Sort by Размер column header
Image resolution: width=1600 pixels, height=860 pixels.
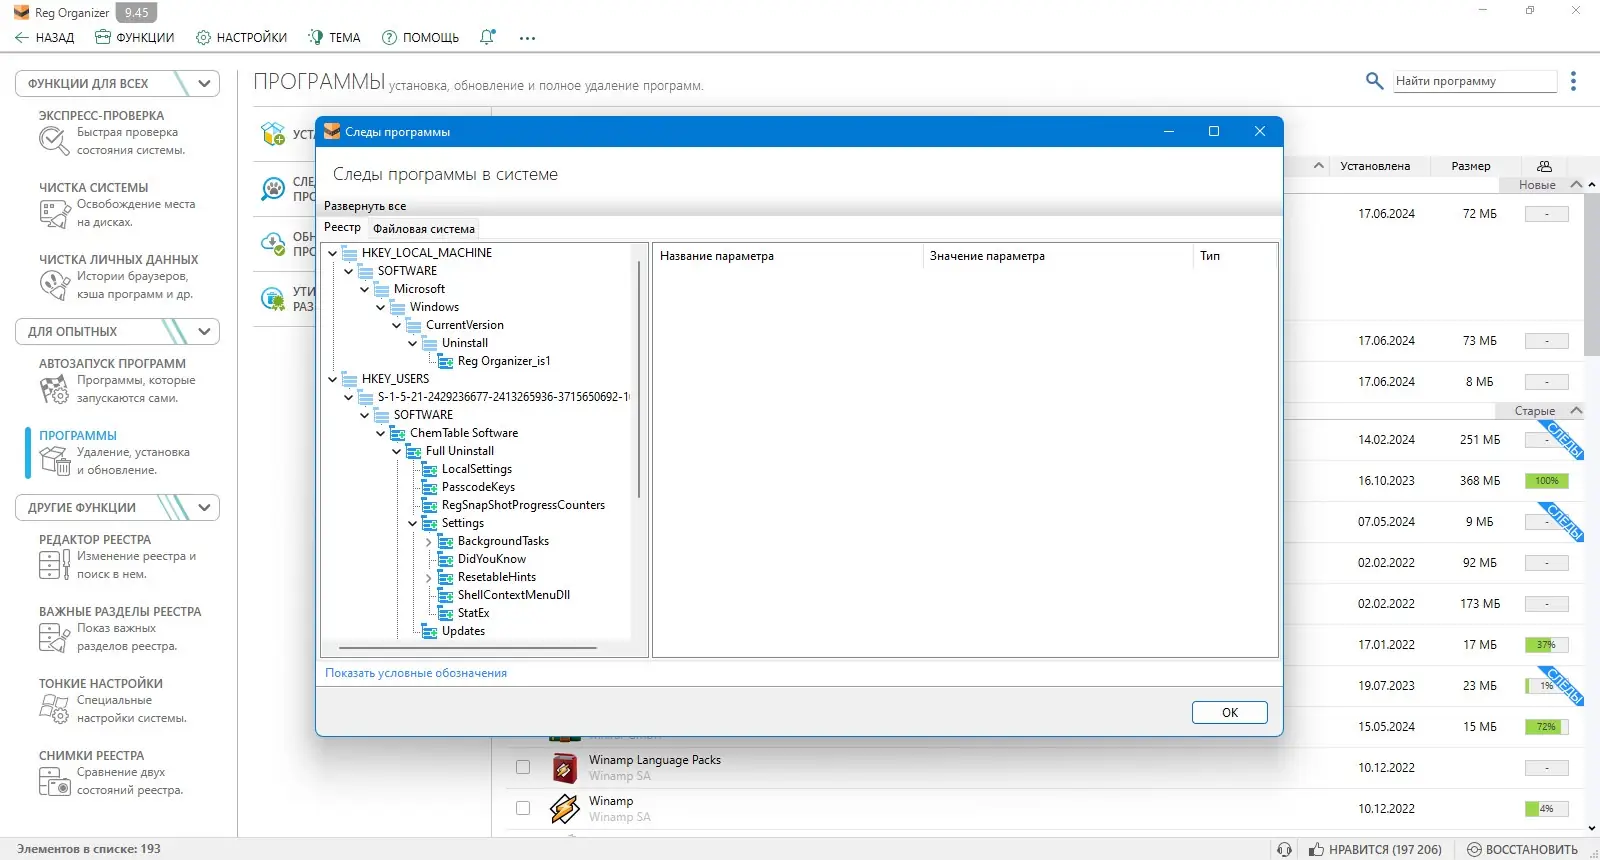[x=1471, y=166]
